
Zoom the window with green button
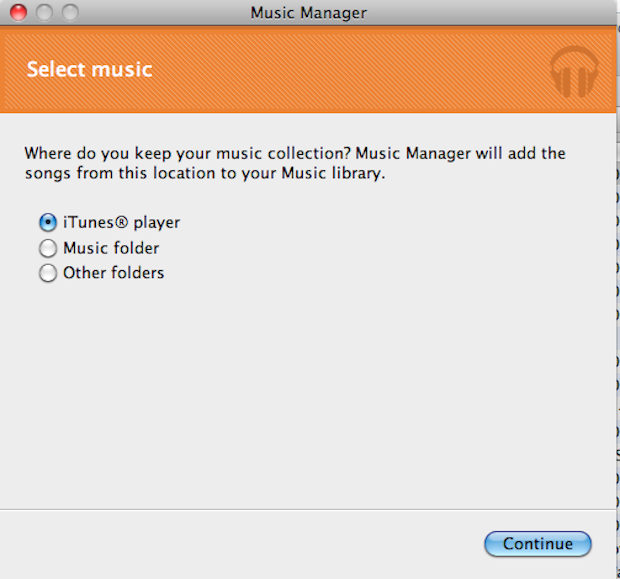pyautogui.click(x=69, y=14)
